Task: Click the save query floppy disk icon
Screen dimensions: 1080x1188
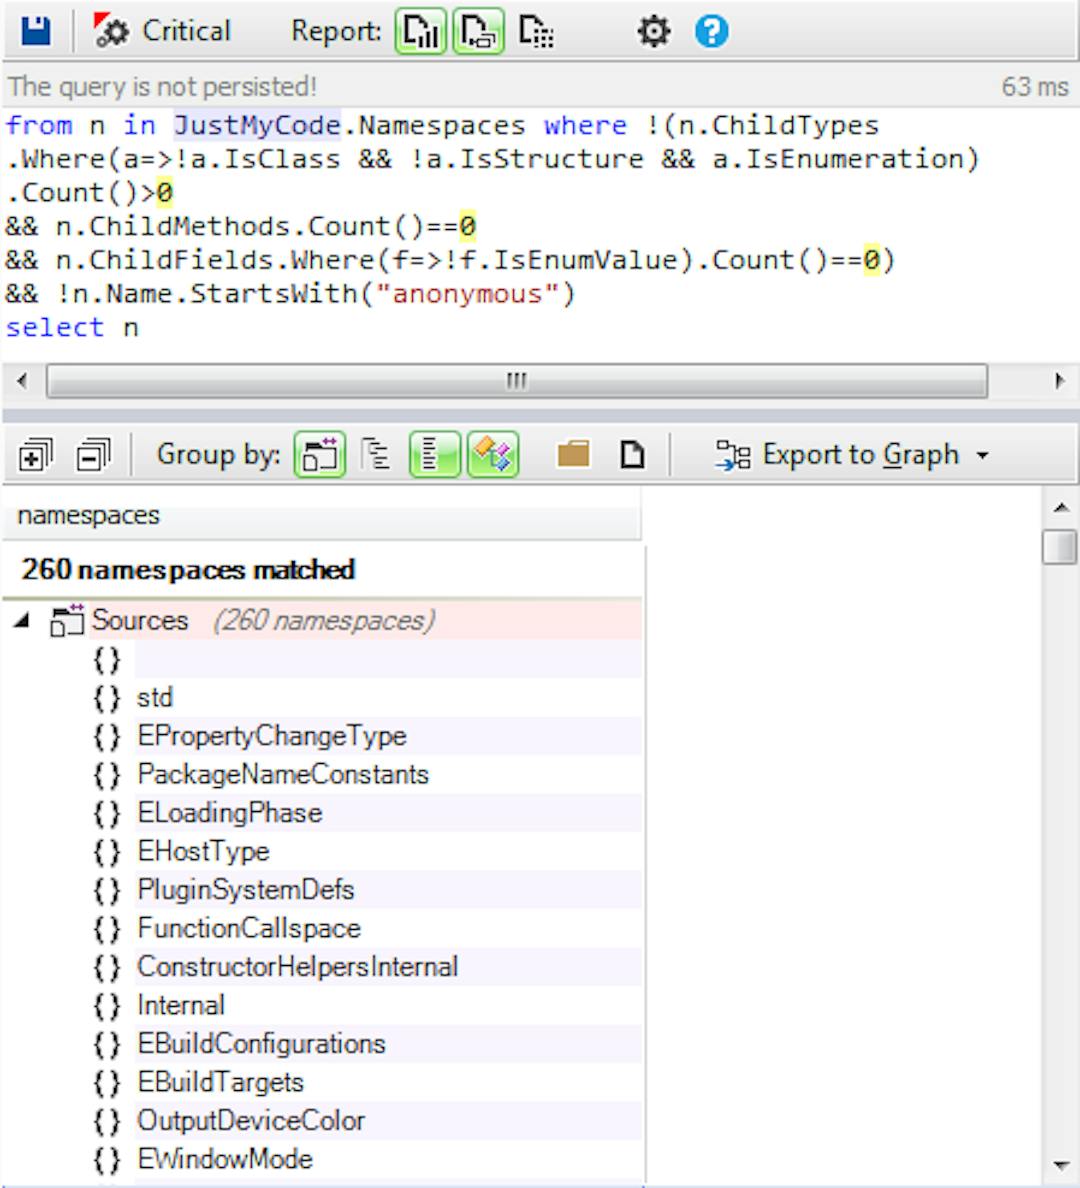Action: pyautogui.click(x=35, y=31)
